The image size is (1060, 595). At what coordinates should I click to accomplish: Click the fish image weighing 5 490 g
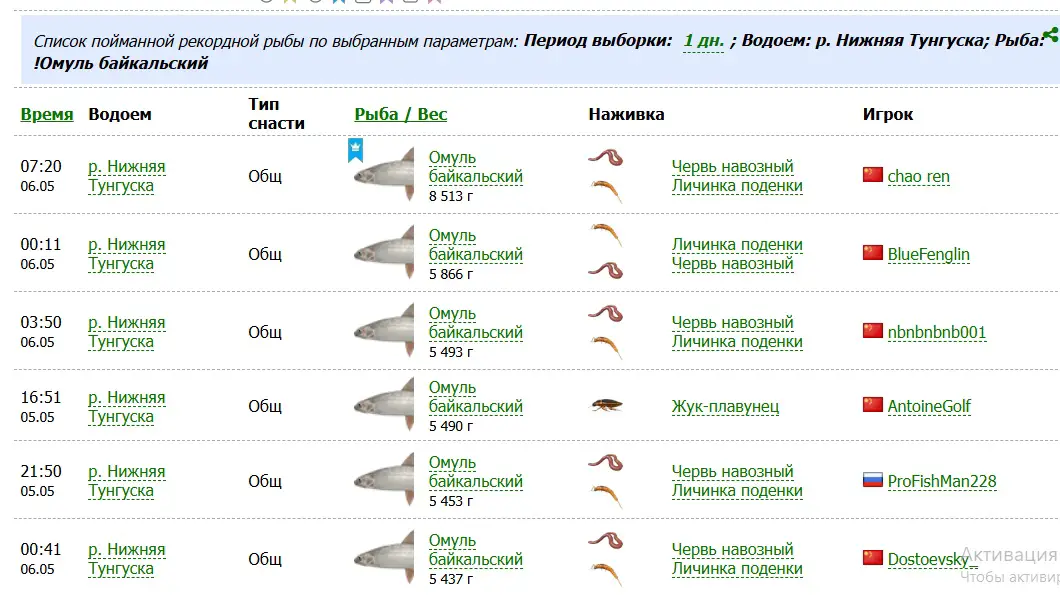384,404
